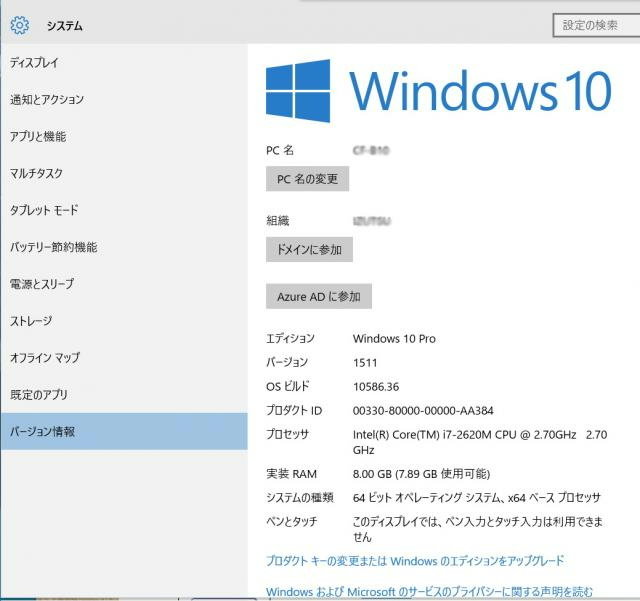The image size is (640, 601).
Task: Select オフライン マップ in the sidebar
Action: pos(45,358)
